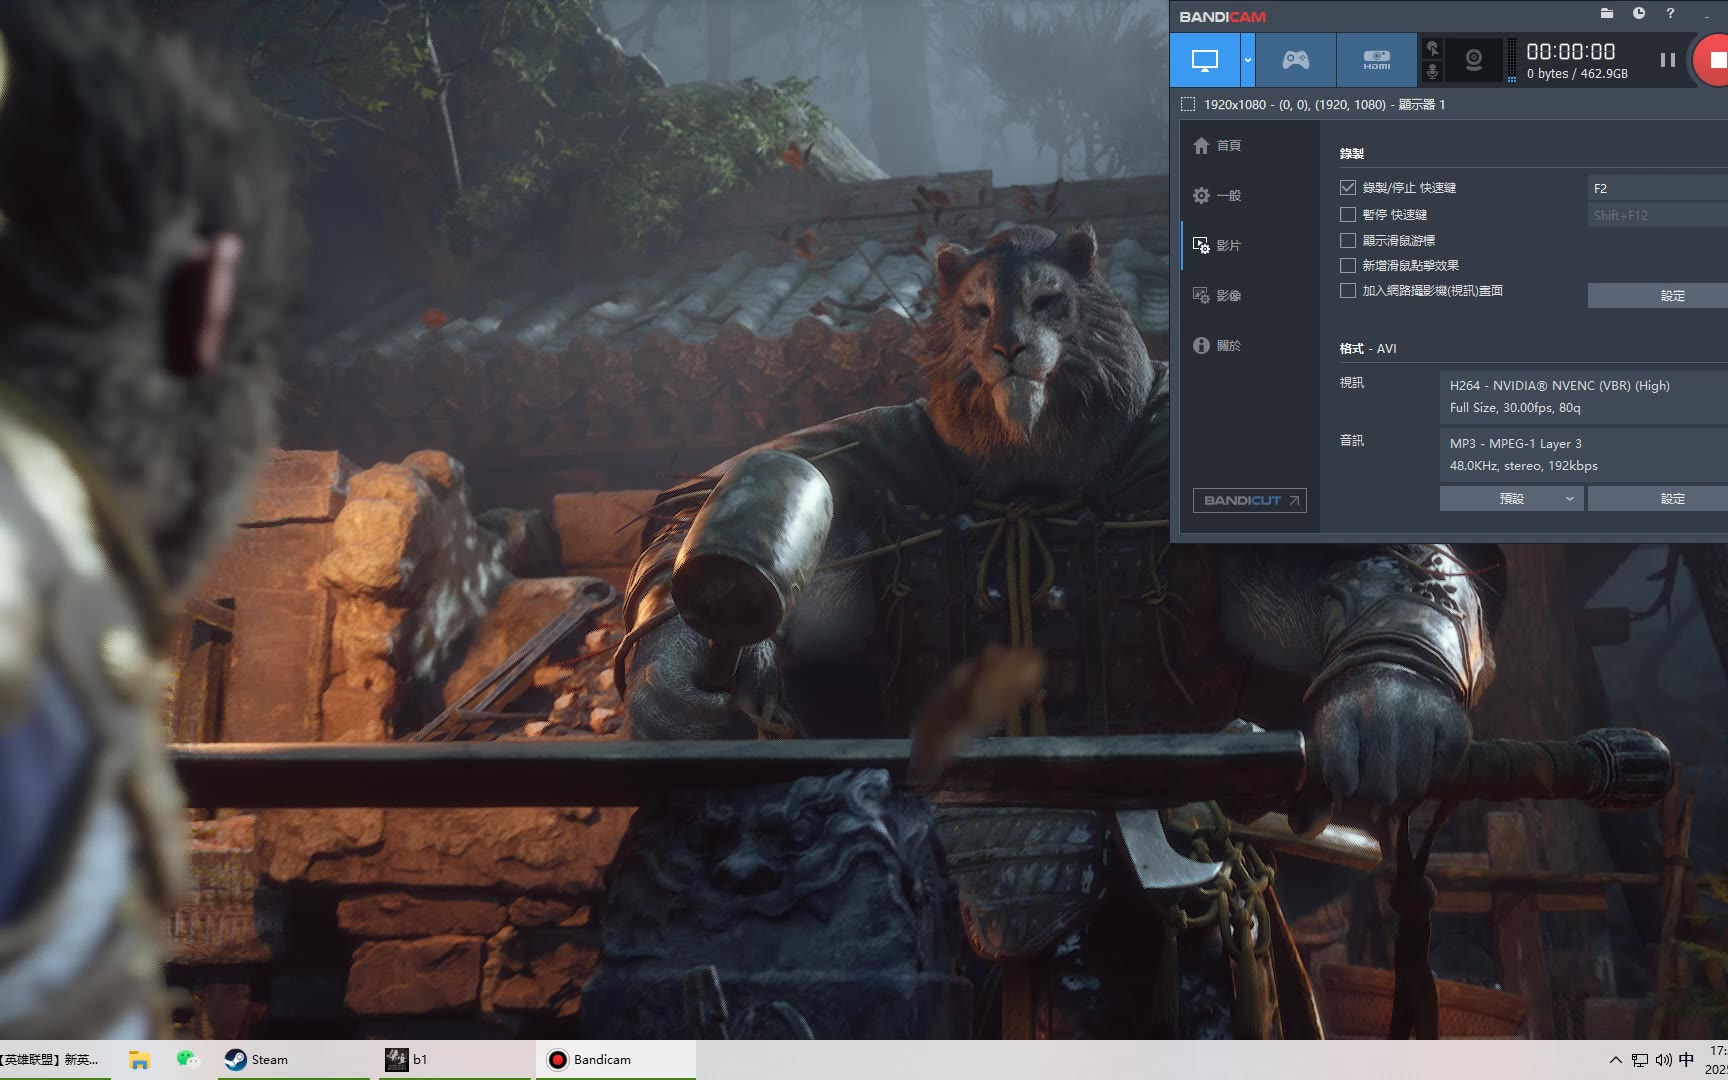Click the selection rectangle icon beside 1920x1080
1728x1080 pixels.
1188,104
